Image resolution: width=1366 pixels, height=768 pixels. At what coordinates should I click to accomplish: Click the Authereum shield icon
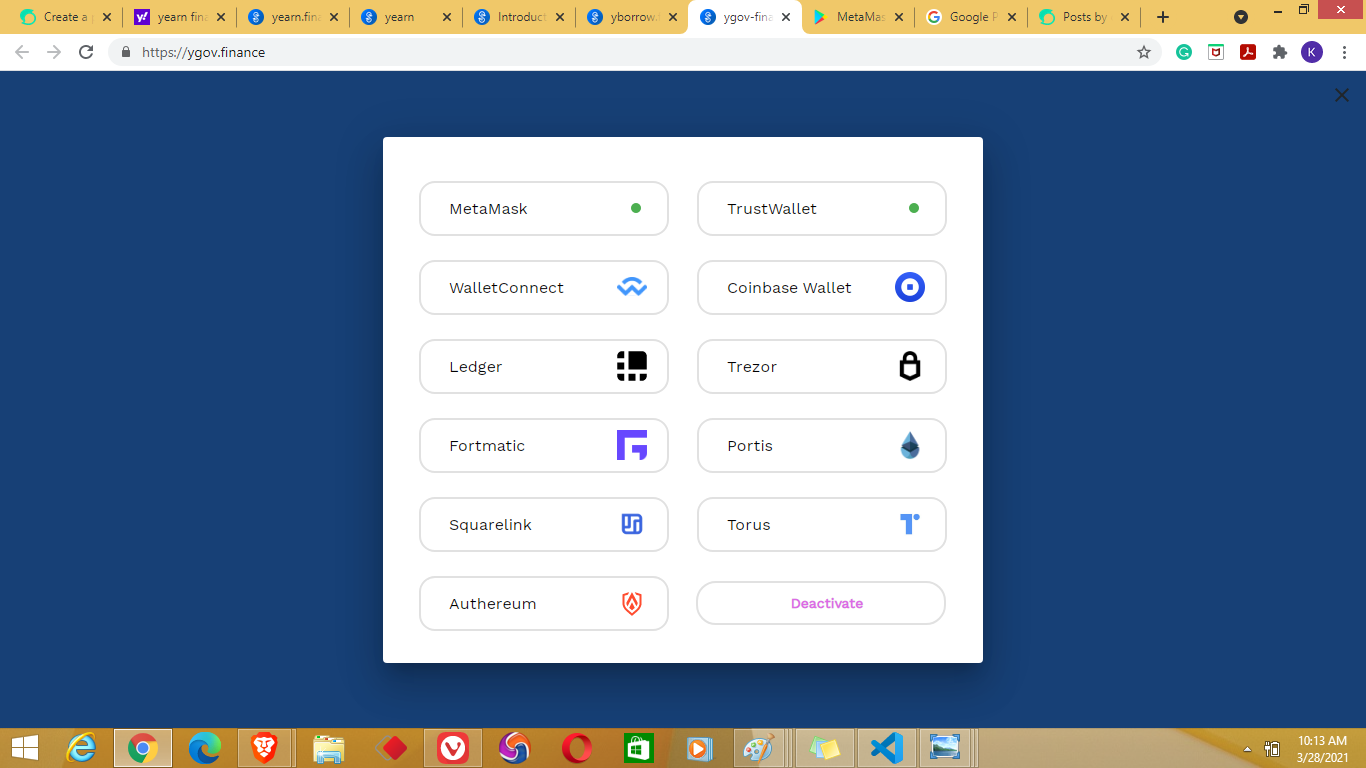[632, 603]
